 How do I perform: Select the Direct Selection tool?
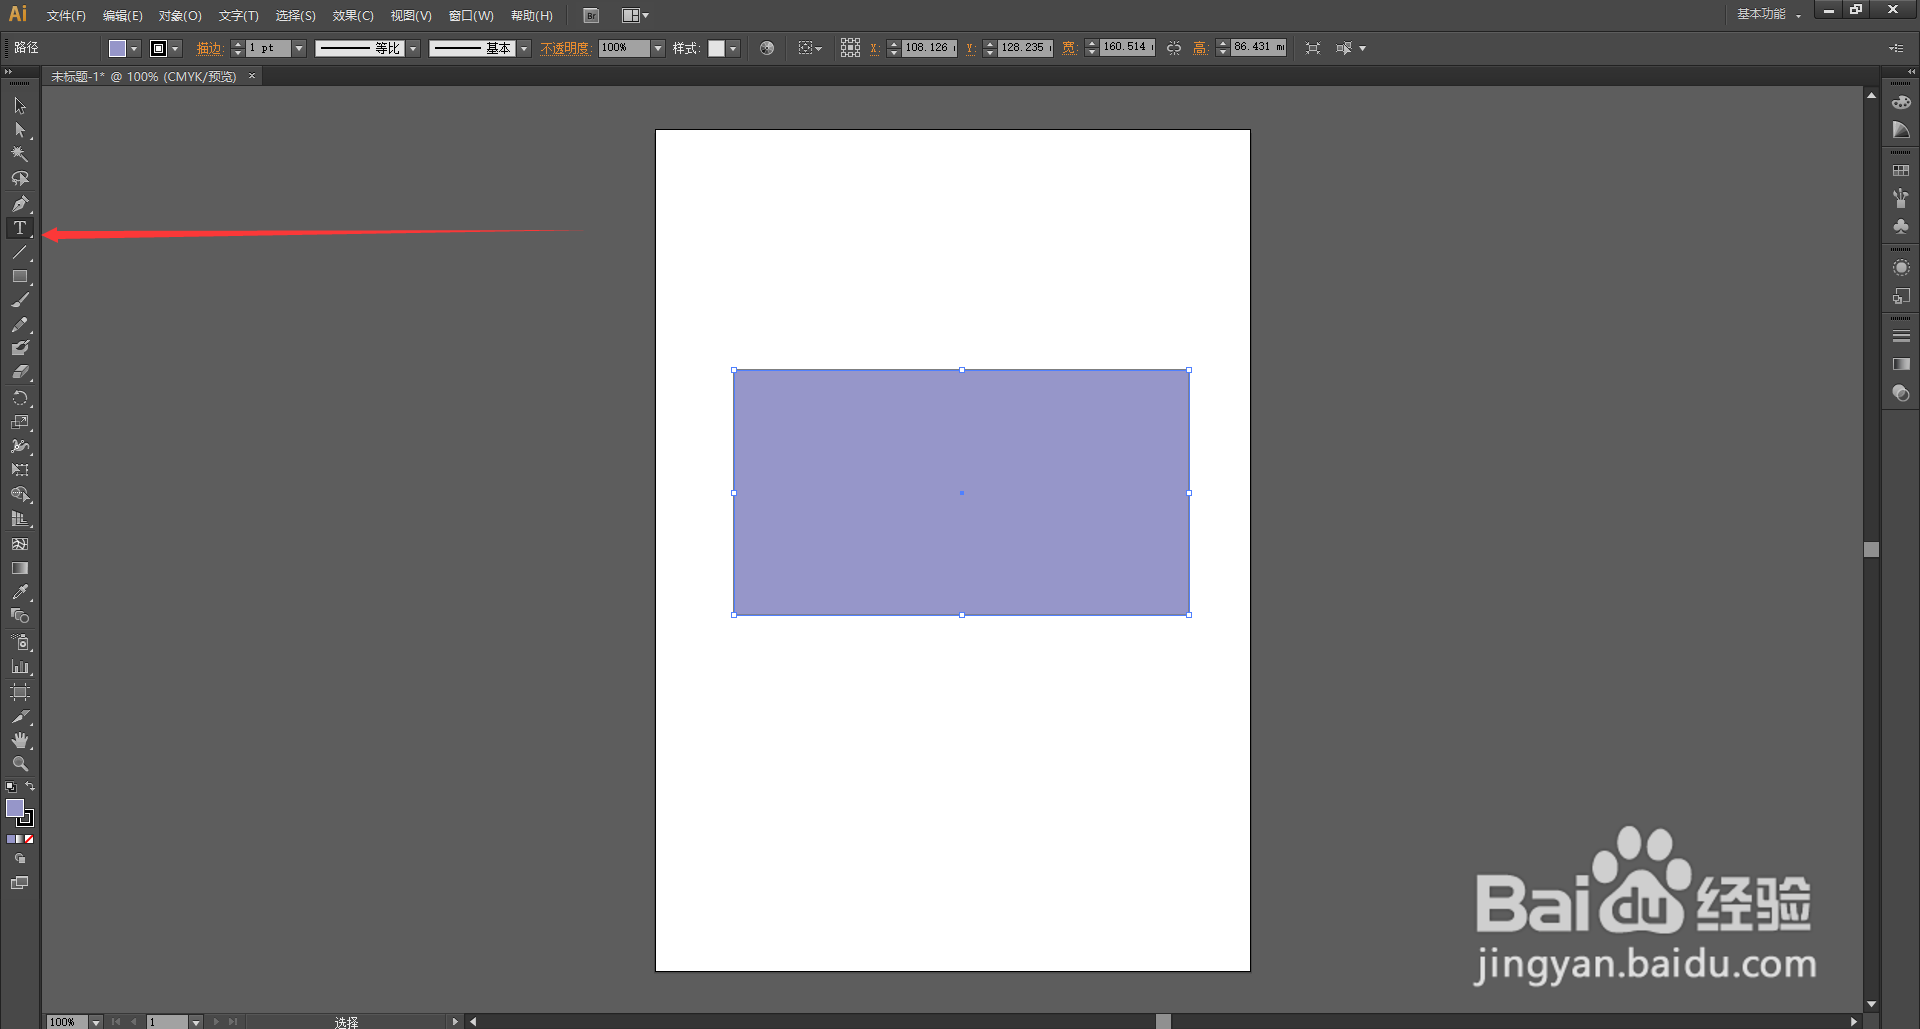tap(20, 130)
